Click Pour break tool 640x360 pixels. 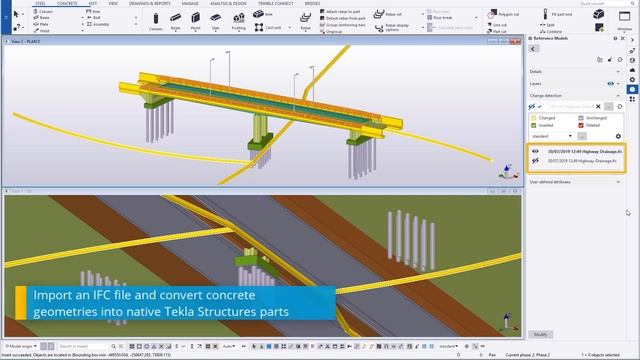(x=440, y=18)
